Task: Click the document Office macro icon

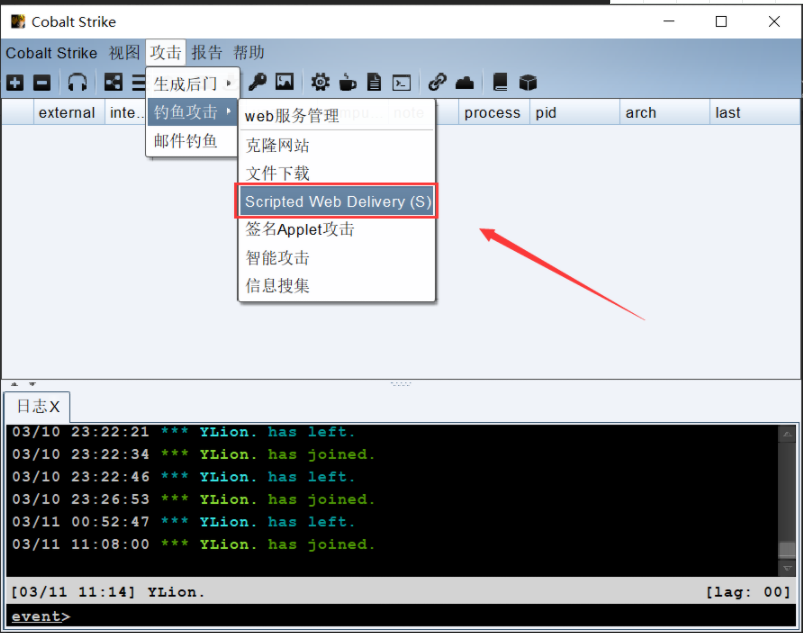Action: coord(374,82)
